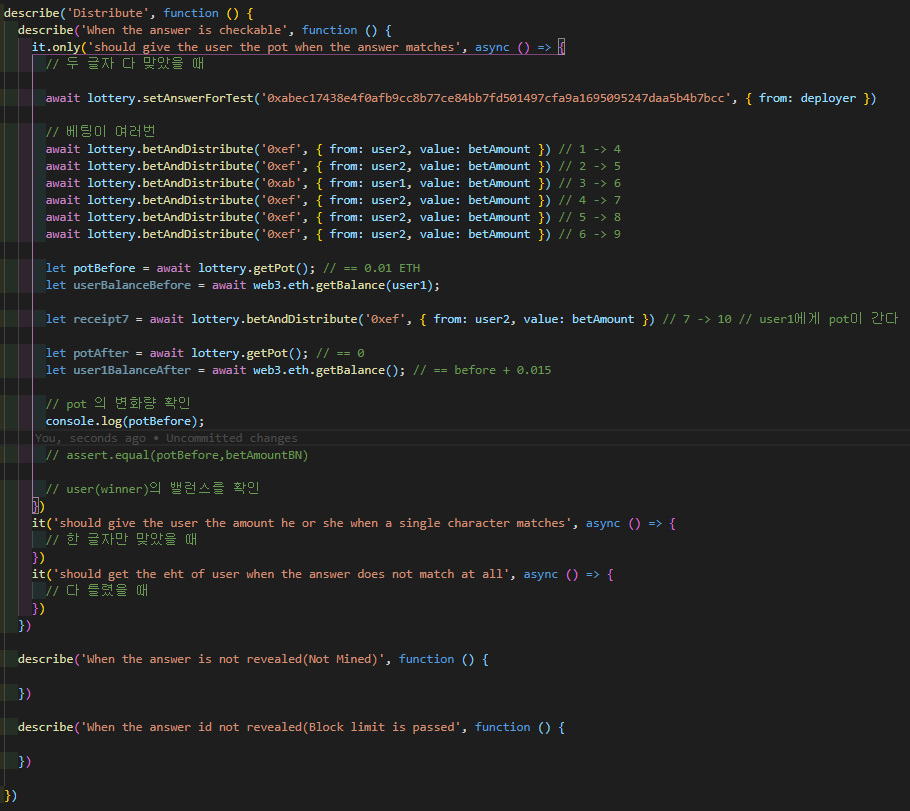Click the receipt7 variable name
Image resolution: width=910 pixels, height=811 pixels.
coord(101,319)
